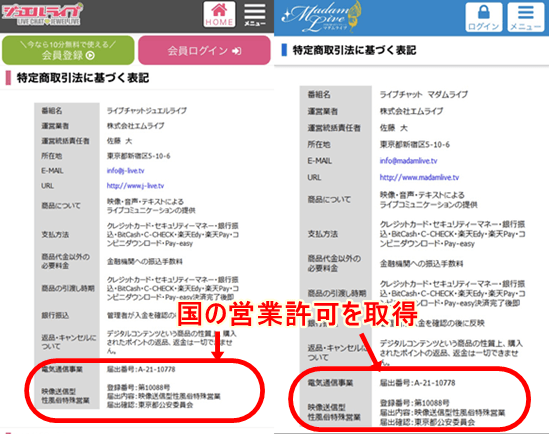The image size is (549, 434).
Task: Click 届出確認:東京都公安委員会 on Jewel Live page
Action: [150, 405]
